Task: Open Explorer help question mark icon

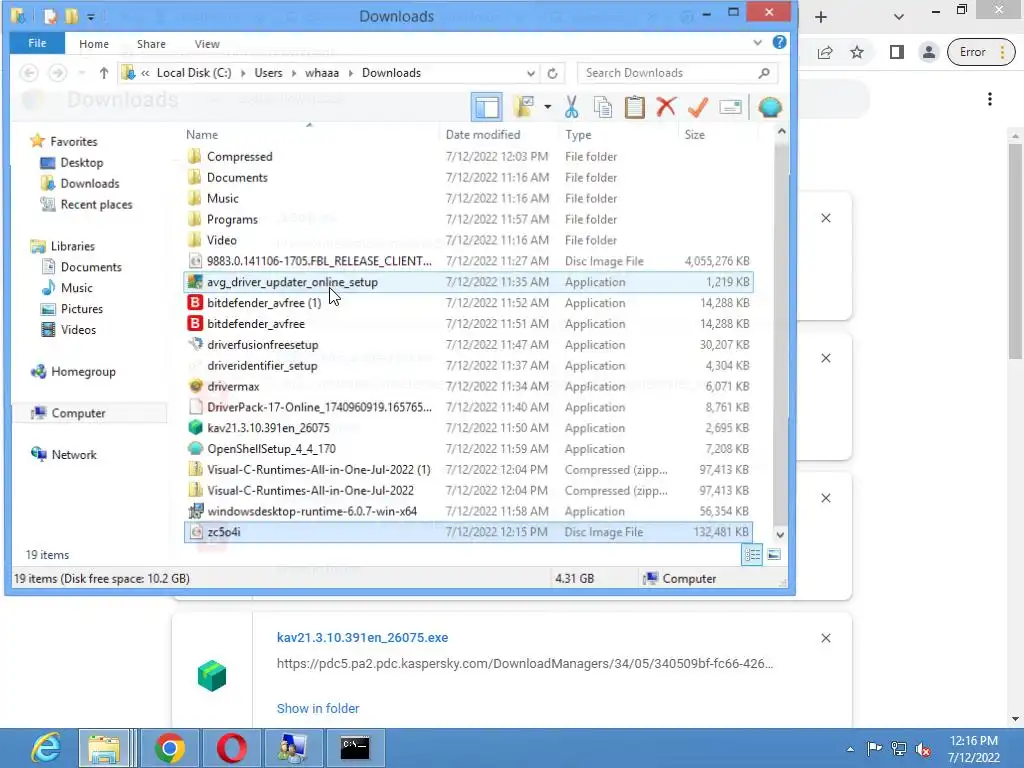Action: click(x=779, y=42)
